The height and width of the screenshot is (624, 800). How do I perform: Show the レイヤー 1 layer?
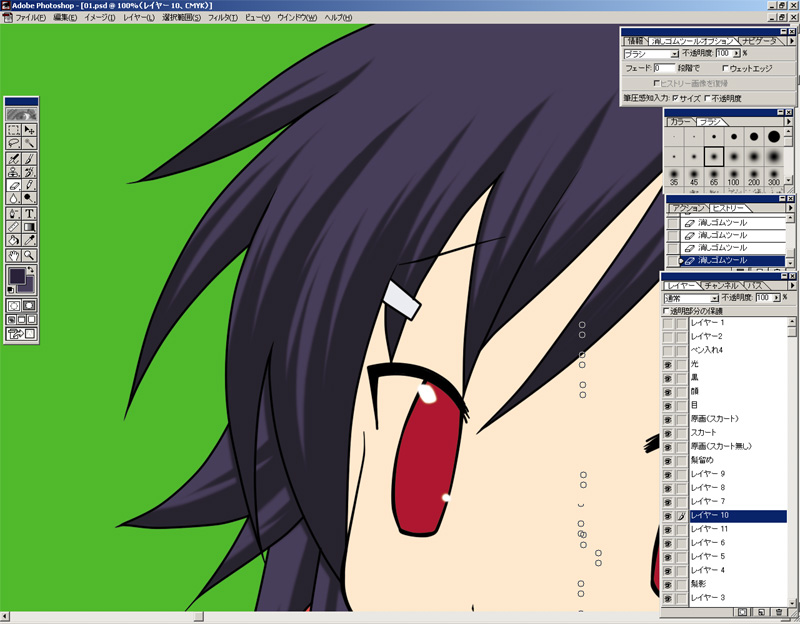coord(667,323)
